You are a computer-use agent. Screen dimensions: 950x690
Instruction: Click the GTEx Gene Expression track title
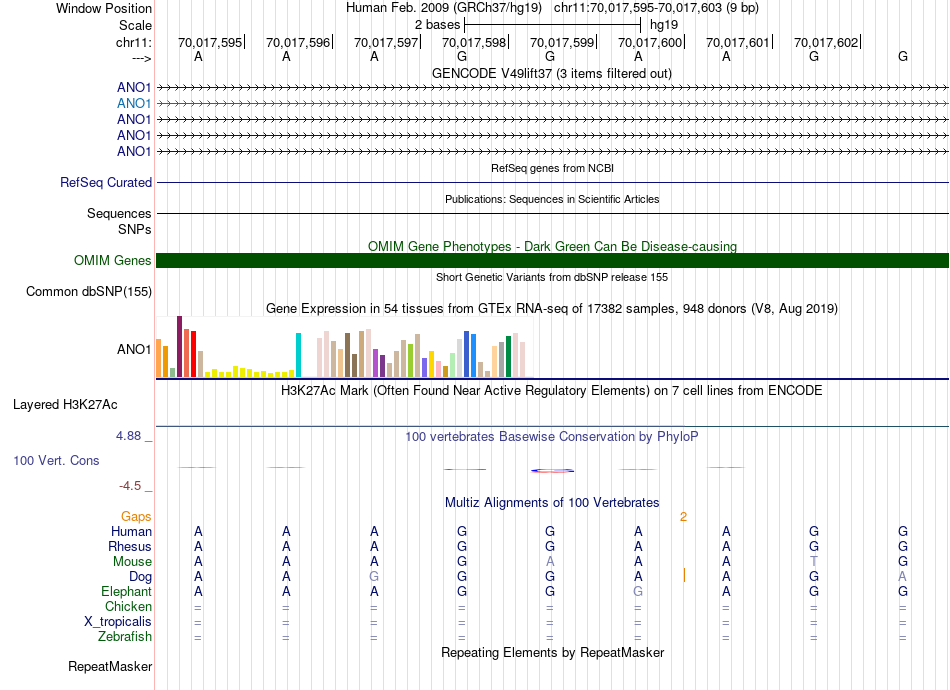click(x=552, y=309)
